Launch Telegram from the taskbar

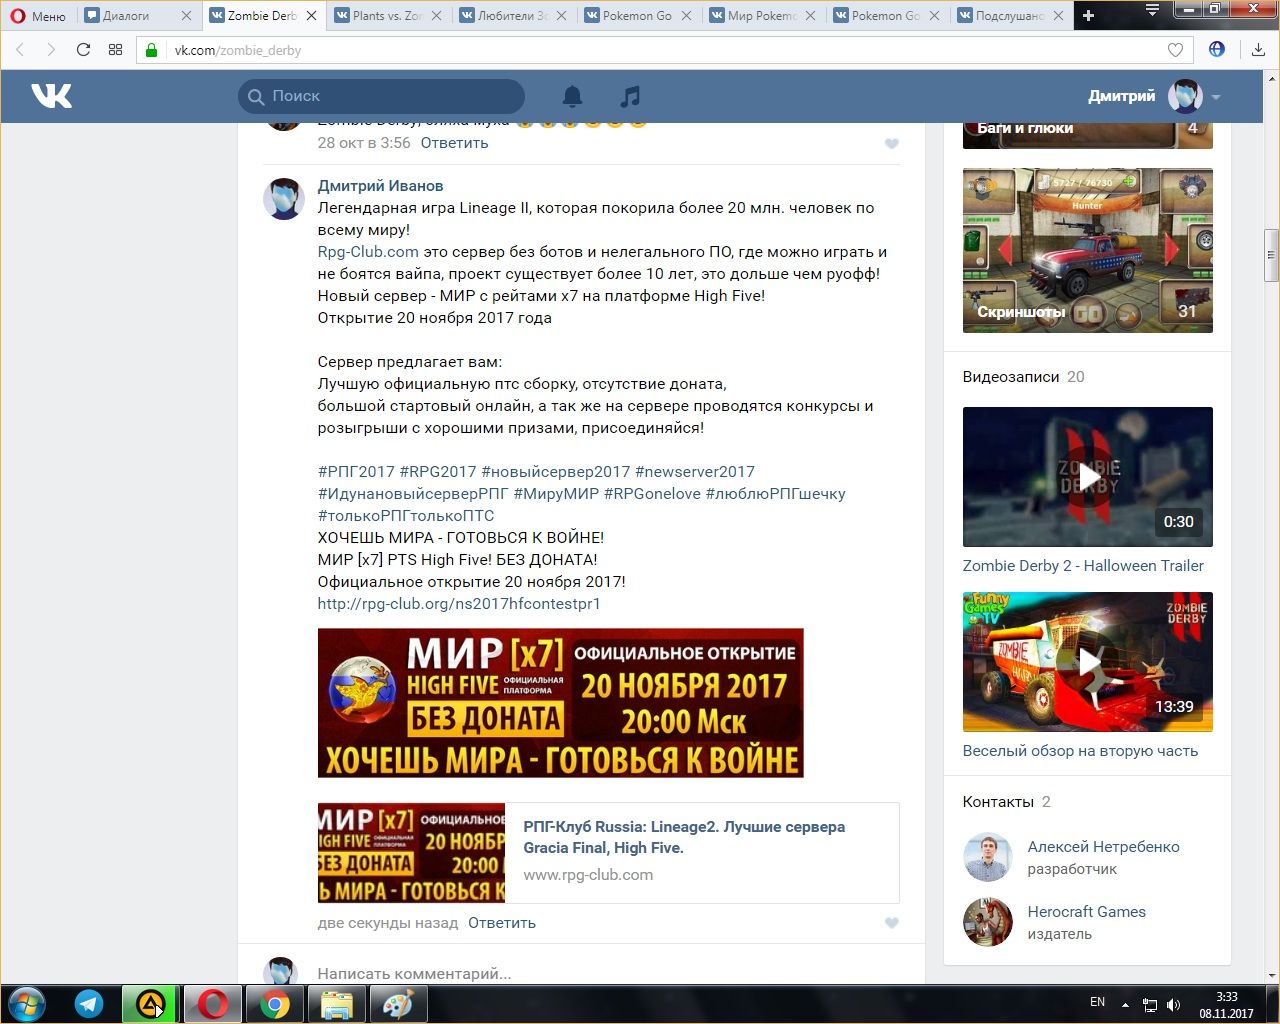(x=89, y=1003)
